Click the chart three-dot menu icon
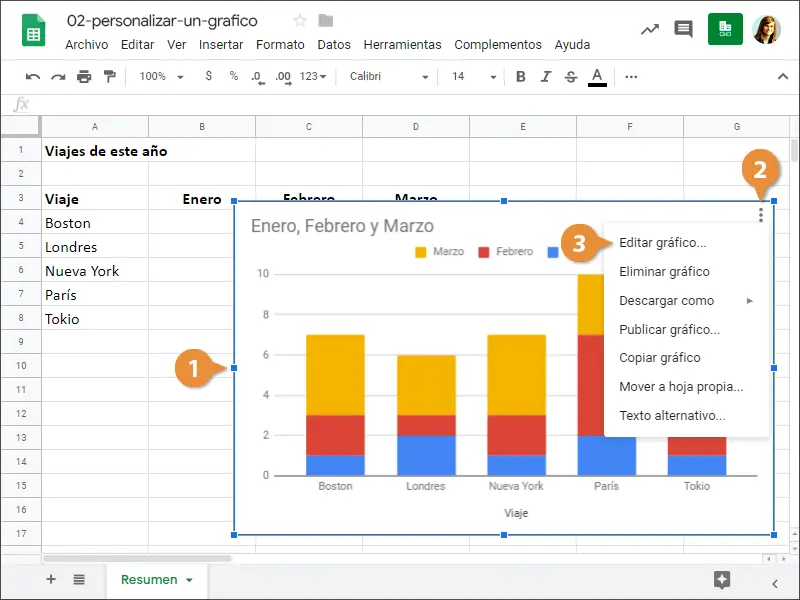 click(761, 214)
